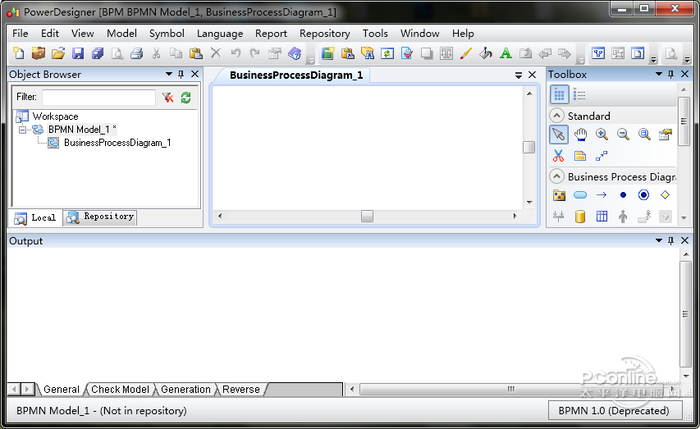Pin the Object Browser panel
700x429 pixels.
[x=181, y=74]
